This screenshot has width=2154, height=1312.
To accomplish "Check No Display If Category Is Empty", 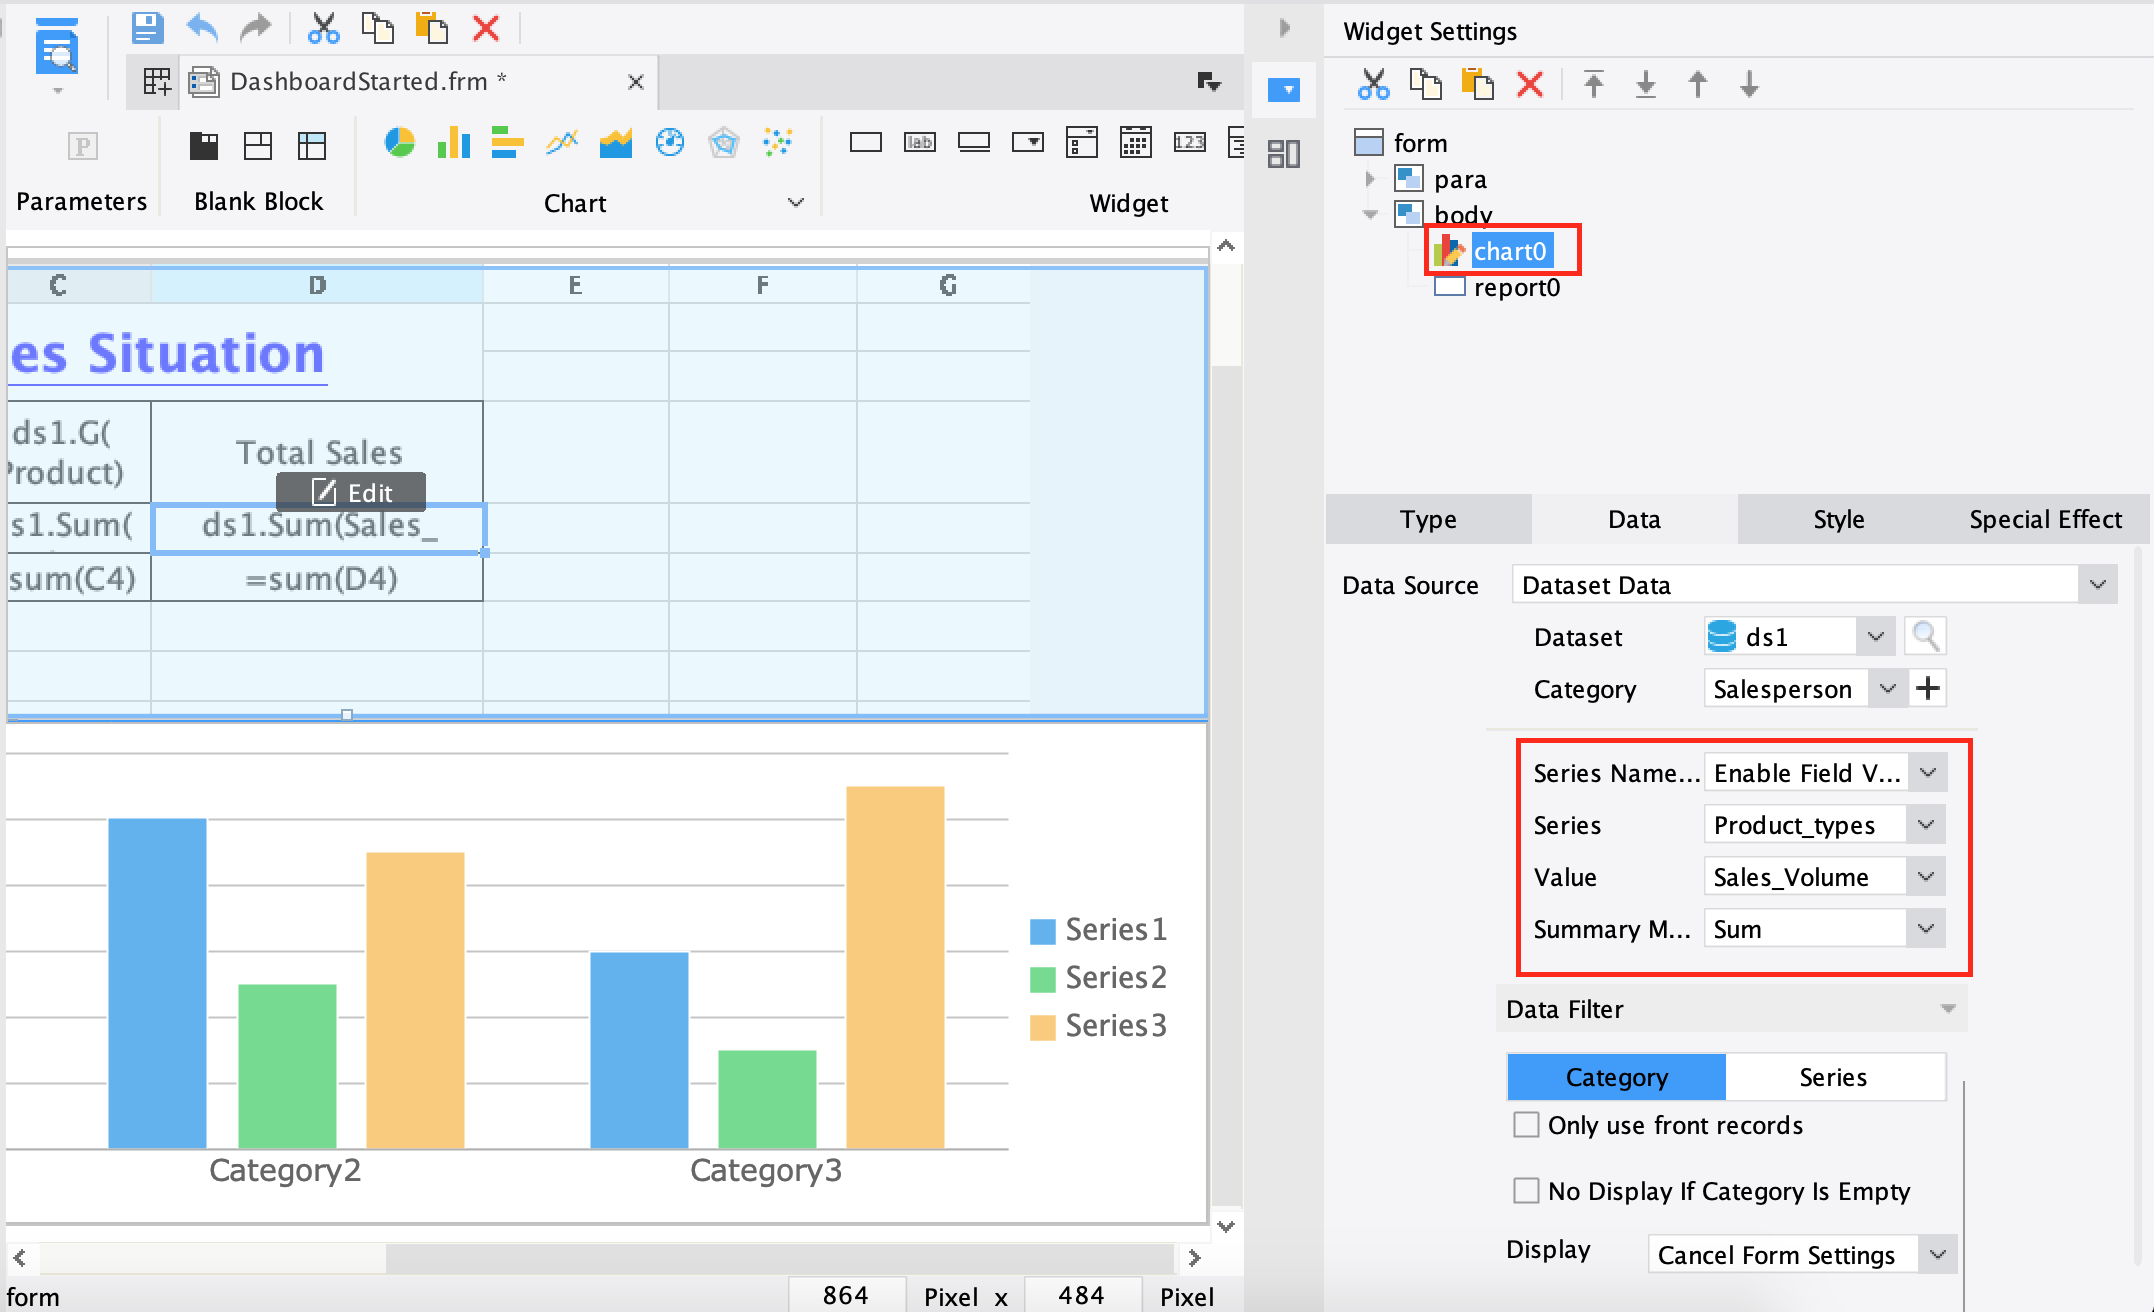I will click(1526, 1191).
